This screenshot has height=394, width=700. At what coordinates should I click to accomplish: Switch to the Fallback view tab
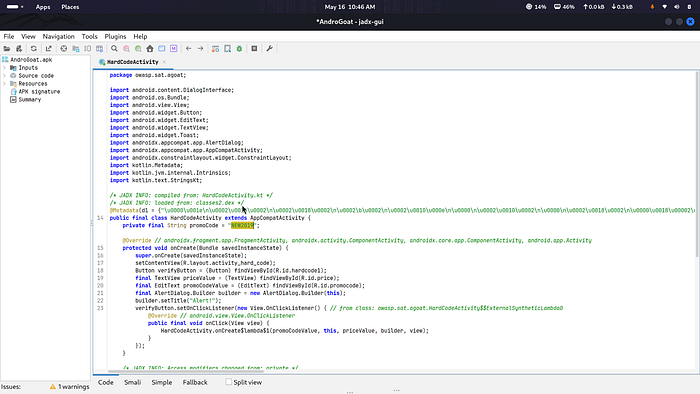195,382
